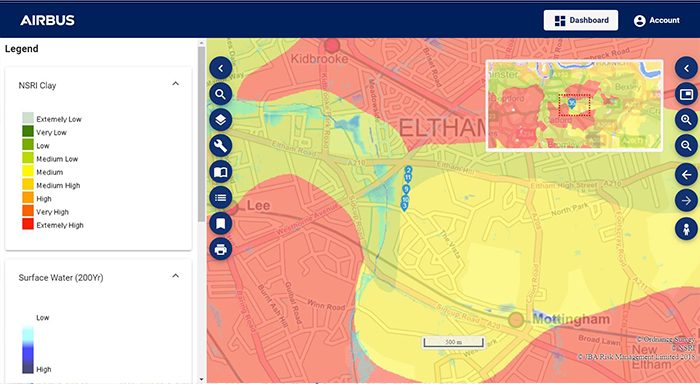Open the bookmark icon
700x384 pixels.
point(221,223)
